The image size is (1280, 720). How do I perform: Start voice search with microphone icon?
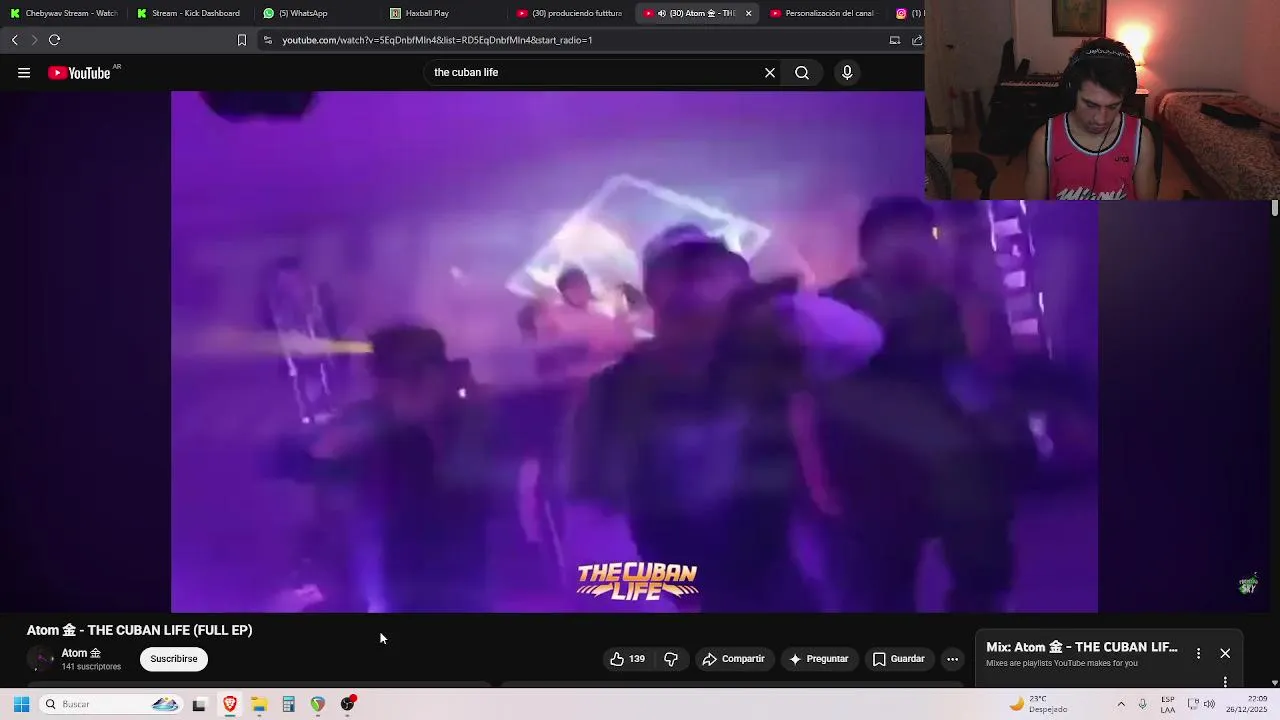click(847, 73)
